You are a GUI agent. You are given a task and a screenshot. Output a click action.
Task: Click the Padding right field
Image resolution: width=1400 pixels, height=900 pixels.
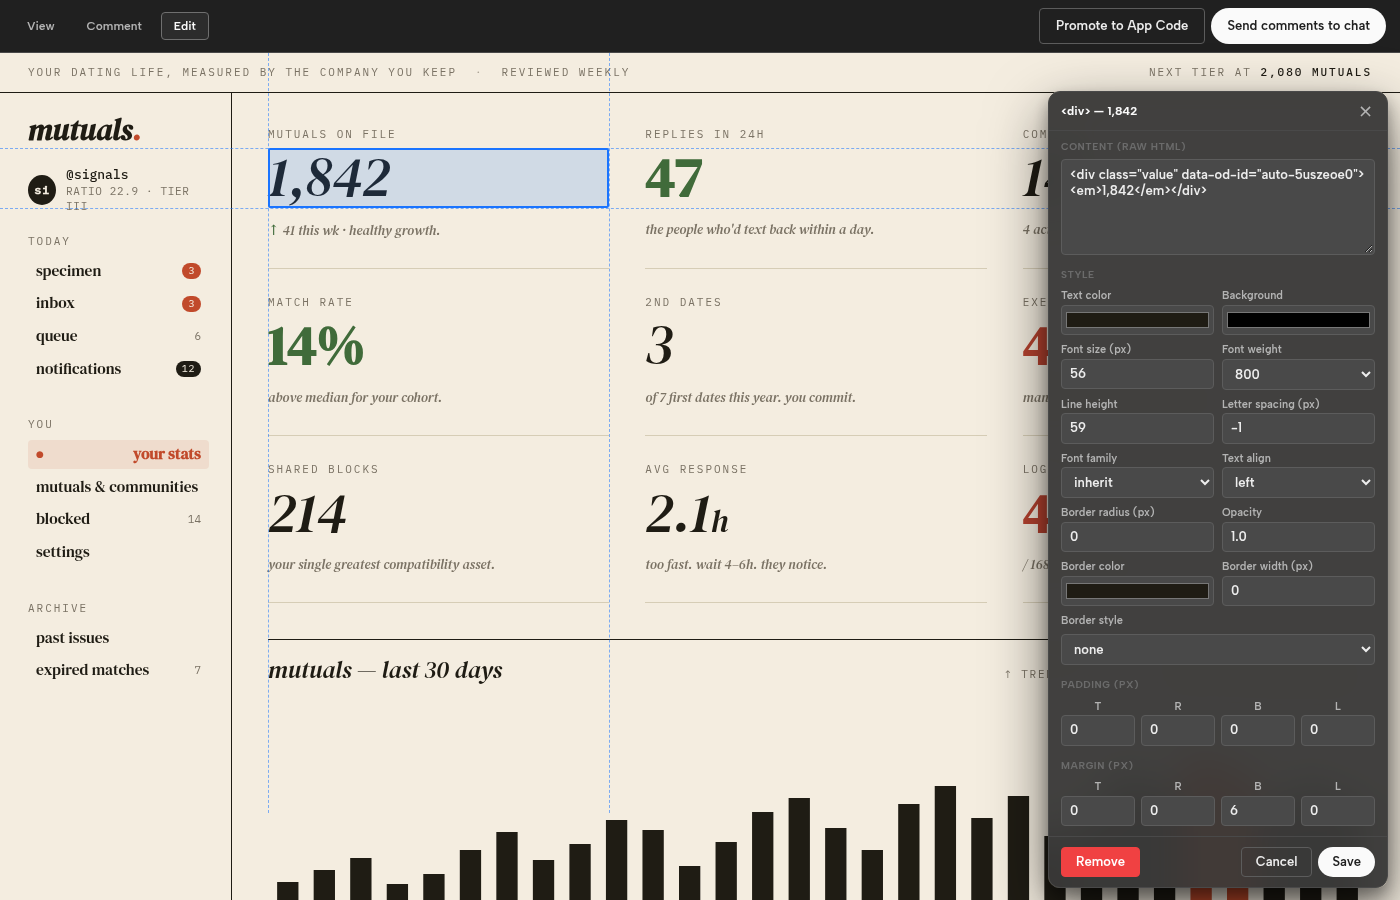[1178, 730]
